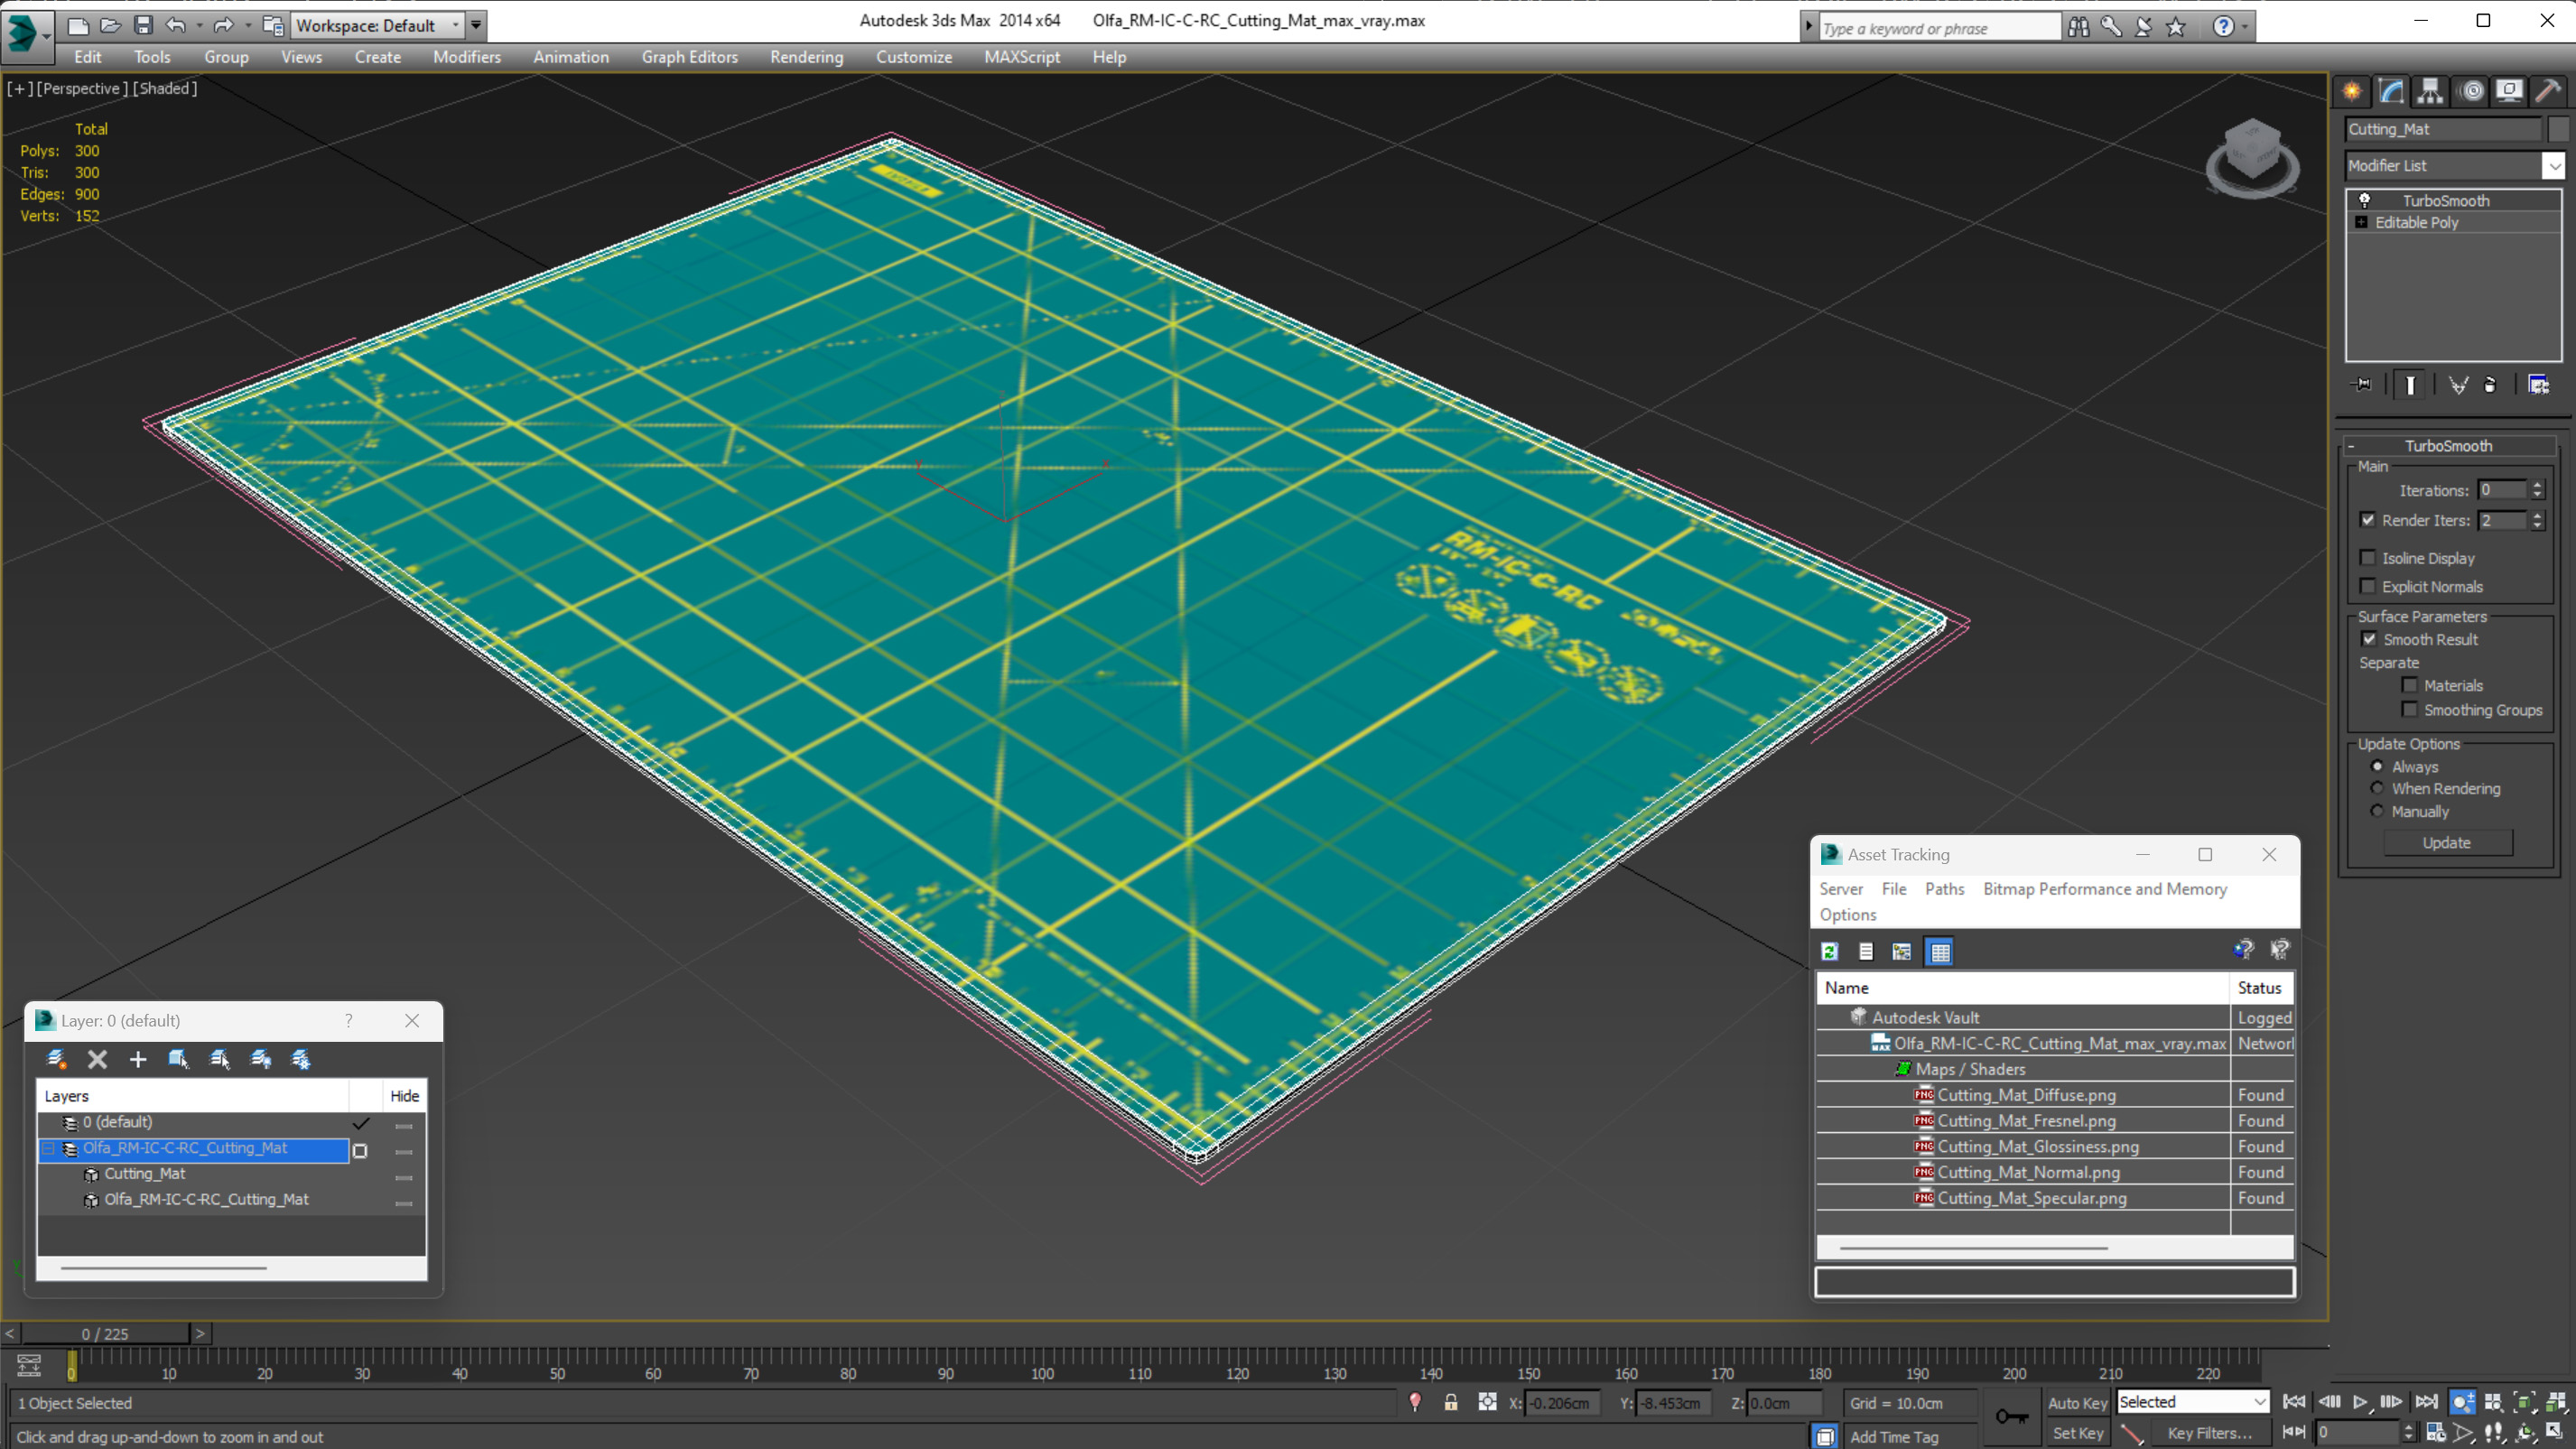Open the Utilities command panel tab

click(2548, 91)
